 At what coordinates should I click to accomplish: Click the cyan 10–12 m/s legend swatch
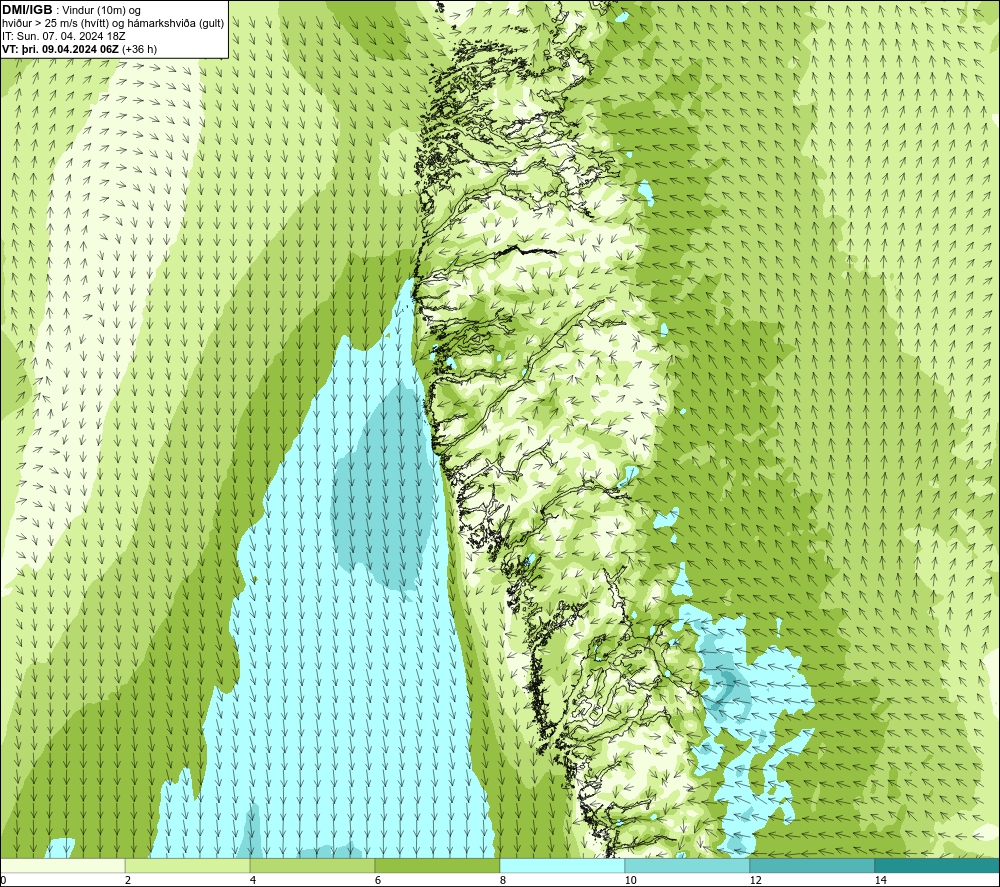click(688, 865)
